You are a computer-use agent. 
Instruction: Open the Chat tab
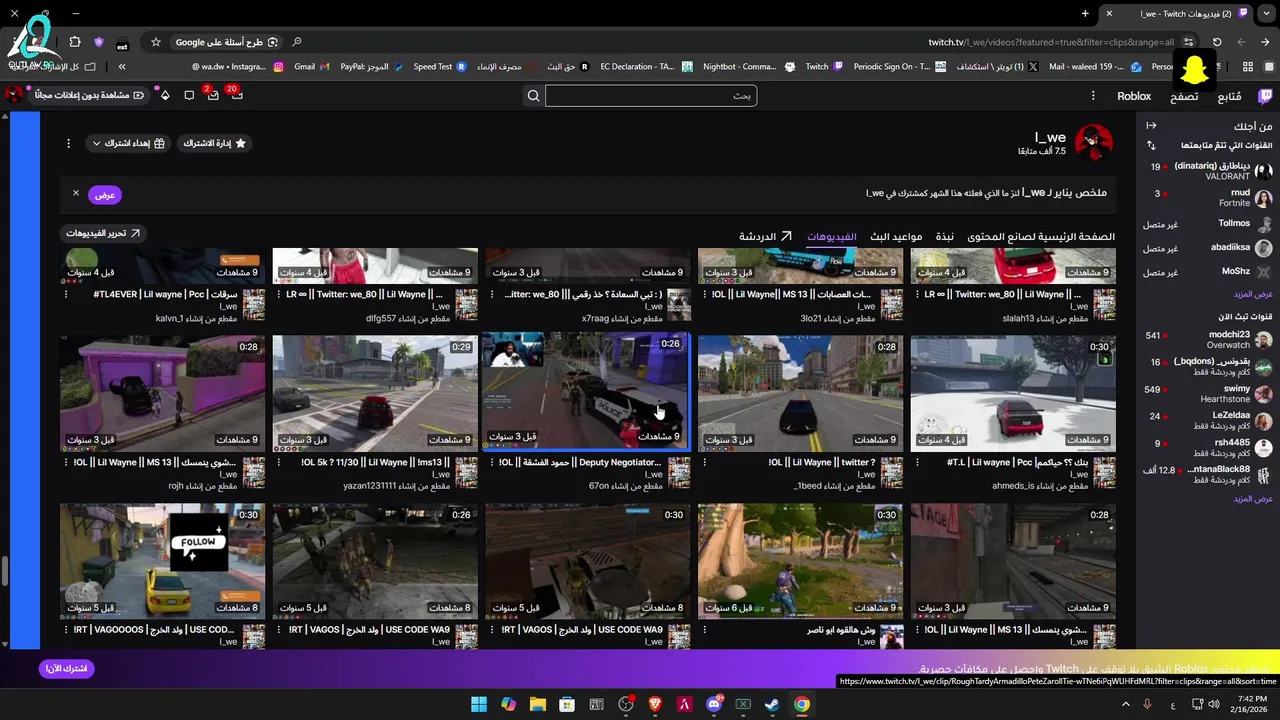coord(766,237)
